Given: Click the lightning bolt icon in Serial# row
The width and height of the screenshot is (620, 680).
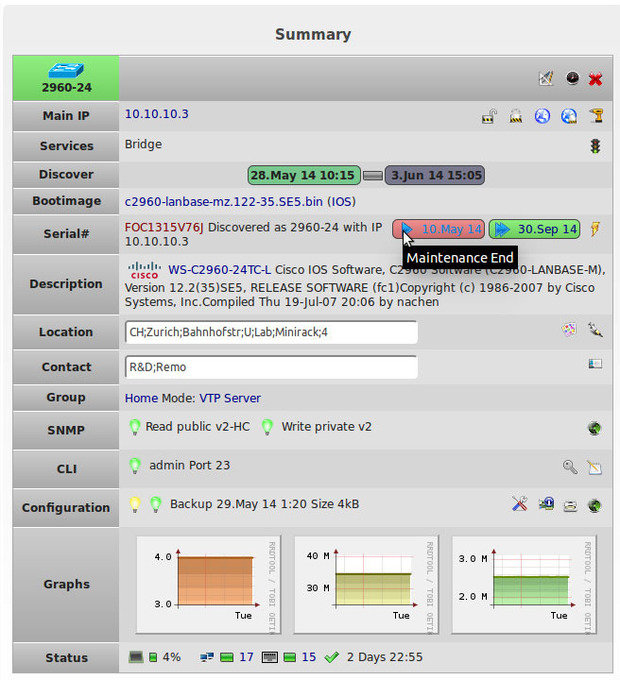Looking at the screenshot, I should tap(596, 229).
